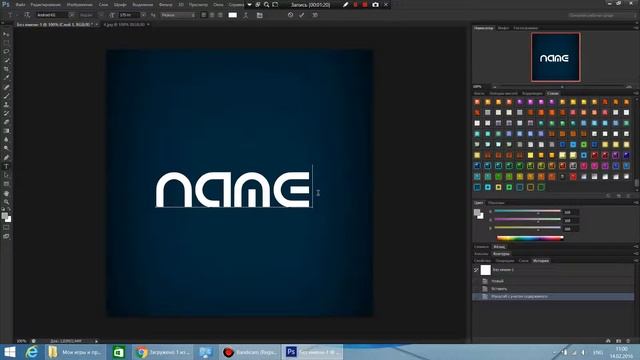Select the Eraser tool
This screenshot has height=360, width=640.
pos(6,122)
